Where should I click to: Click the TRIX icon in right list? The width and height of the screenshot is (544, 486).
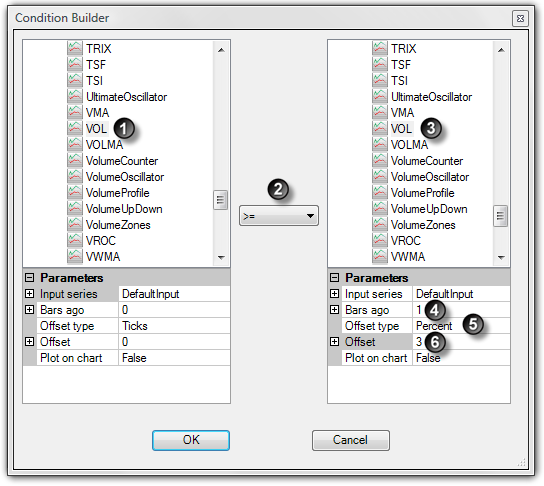pos(380,48)
